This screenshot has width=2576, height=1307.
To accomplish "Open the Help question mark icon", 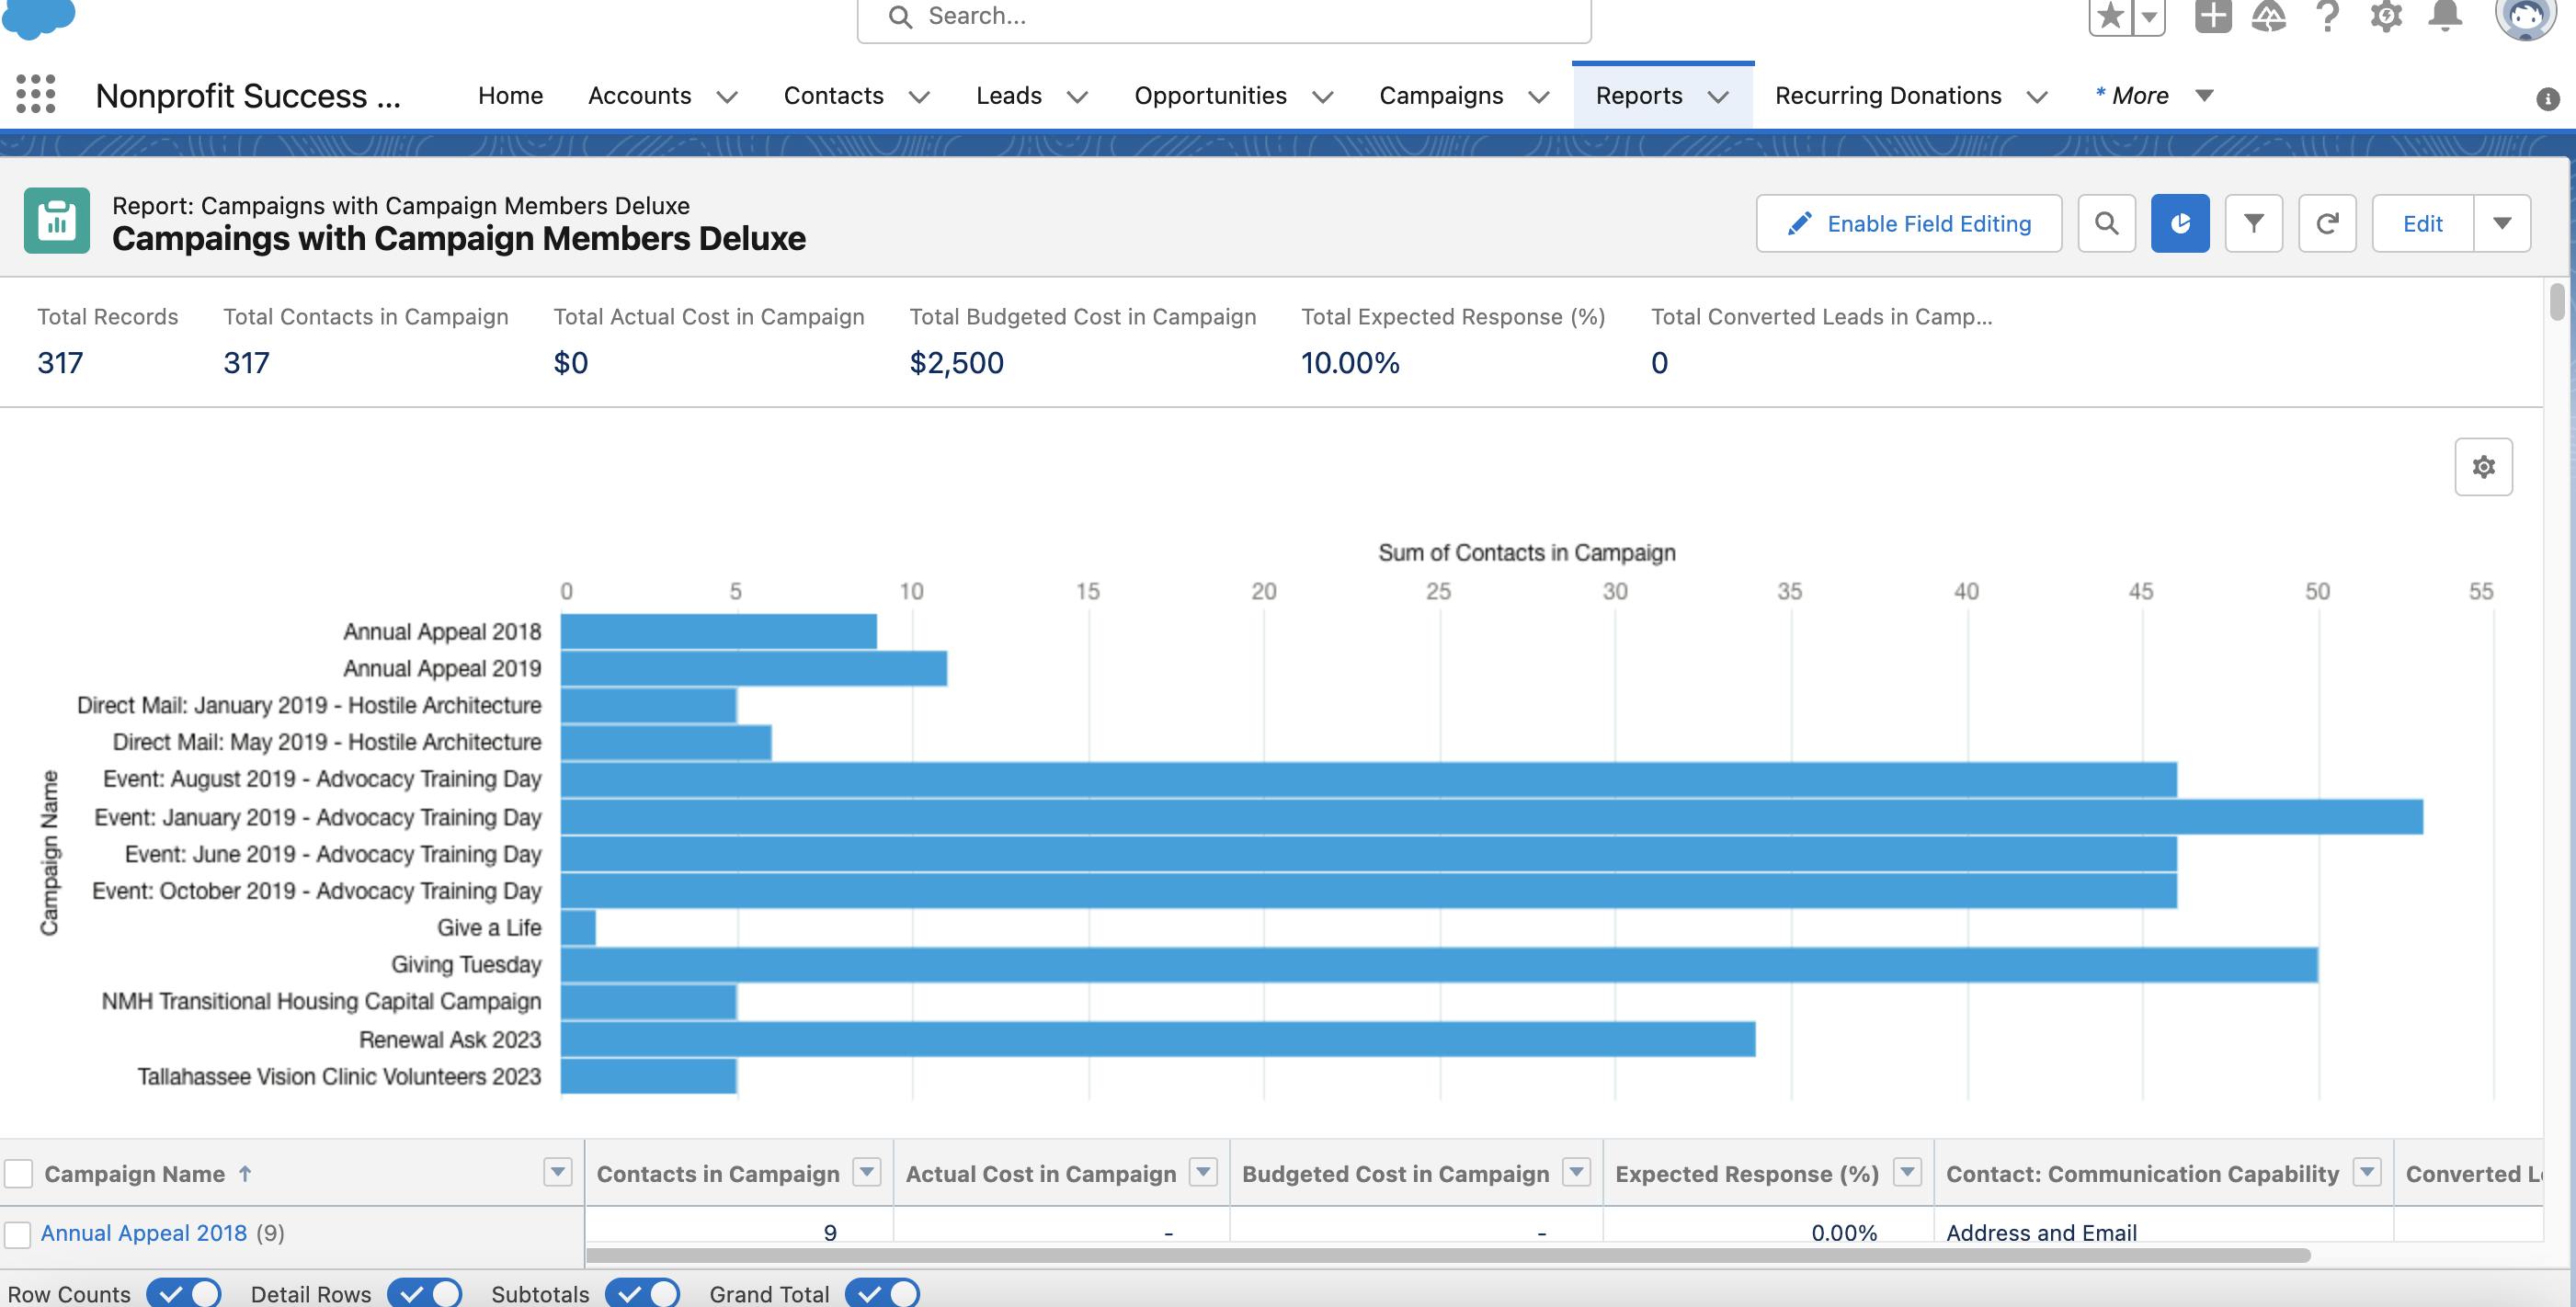I will click(x=2328, y=16).
